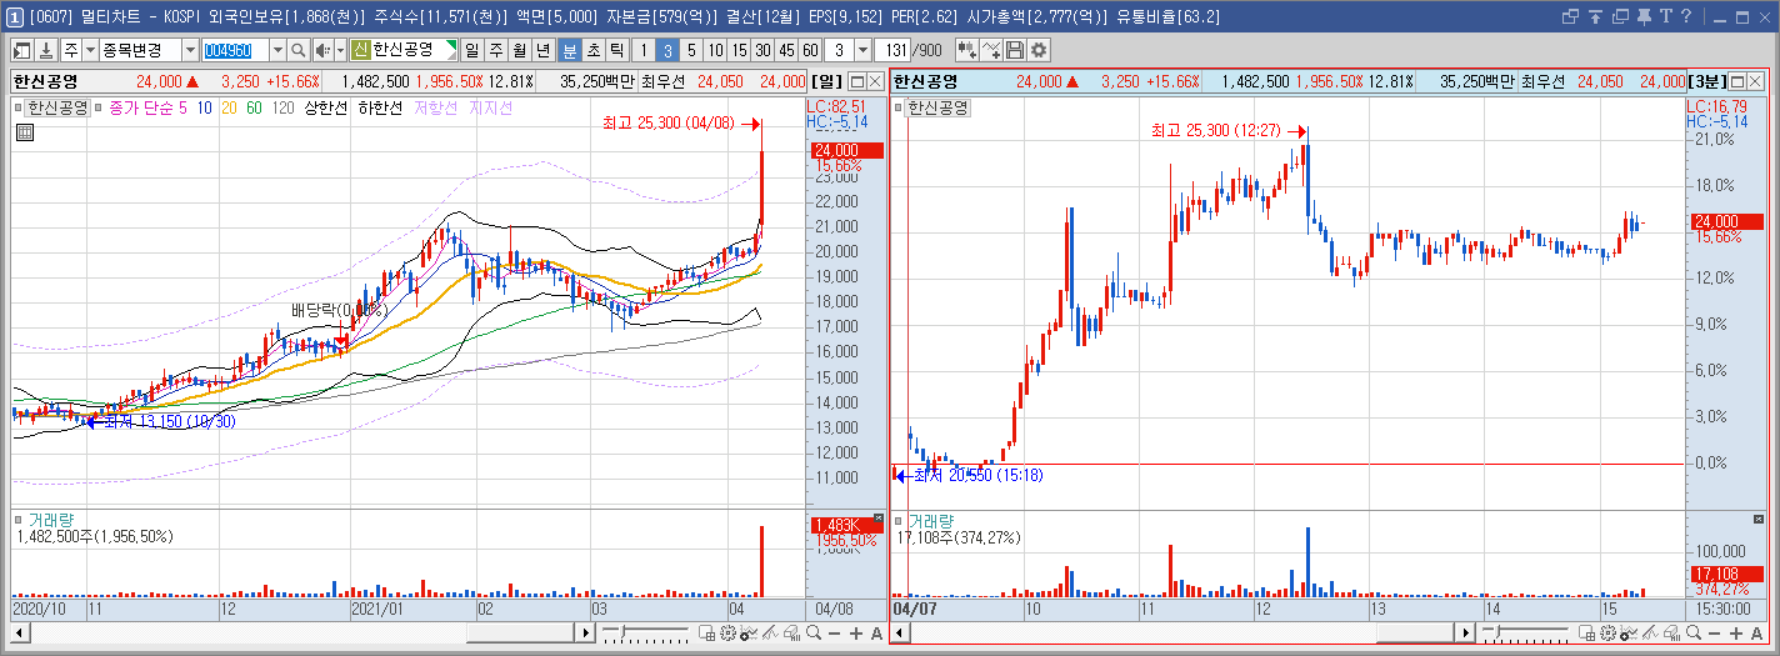Screen dimensions: 1780x656
Task: Open the custom interval dropdown showing 3
Action: [862, 50]
